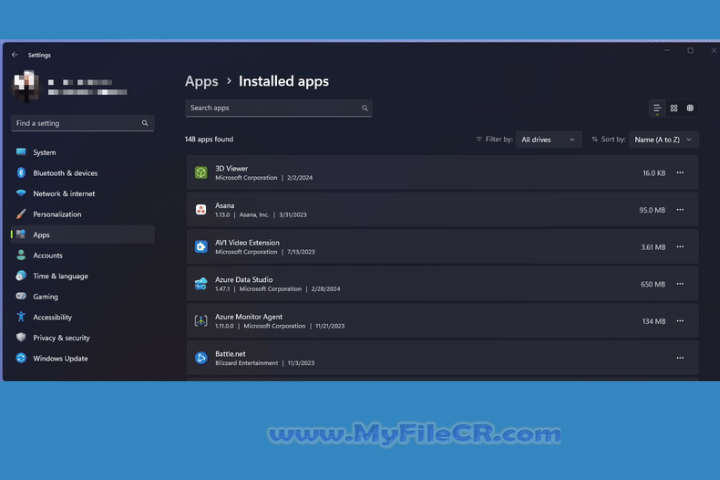This screenshot has height=480, width=720.
Task: Click the AV1 Video Extension name
Action: (x=247, y=243)
